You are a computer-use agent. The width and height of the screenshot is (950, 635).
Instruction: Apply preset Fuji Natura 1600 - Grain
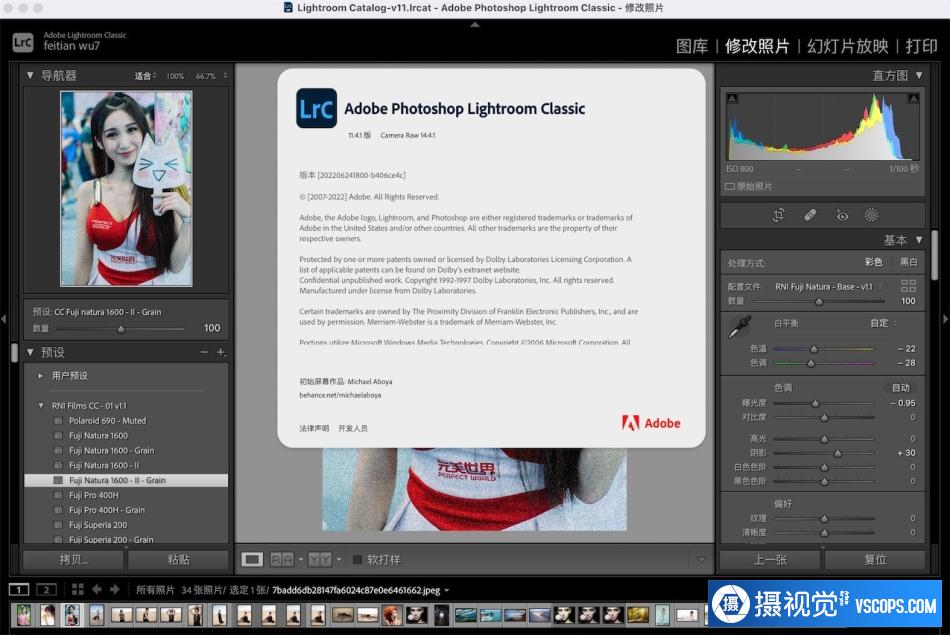111,450
